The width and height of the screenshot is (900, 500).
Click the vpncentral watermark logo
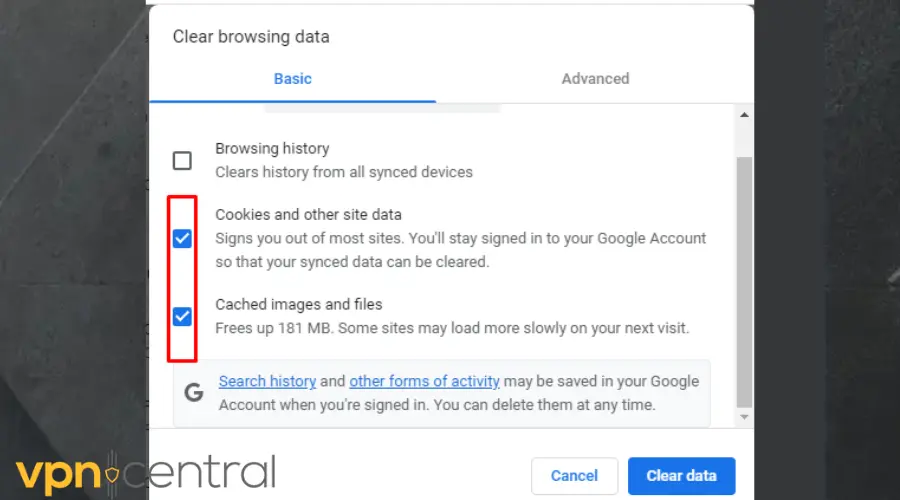tap(145, 472)
